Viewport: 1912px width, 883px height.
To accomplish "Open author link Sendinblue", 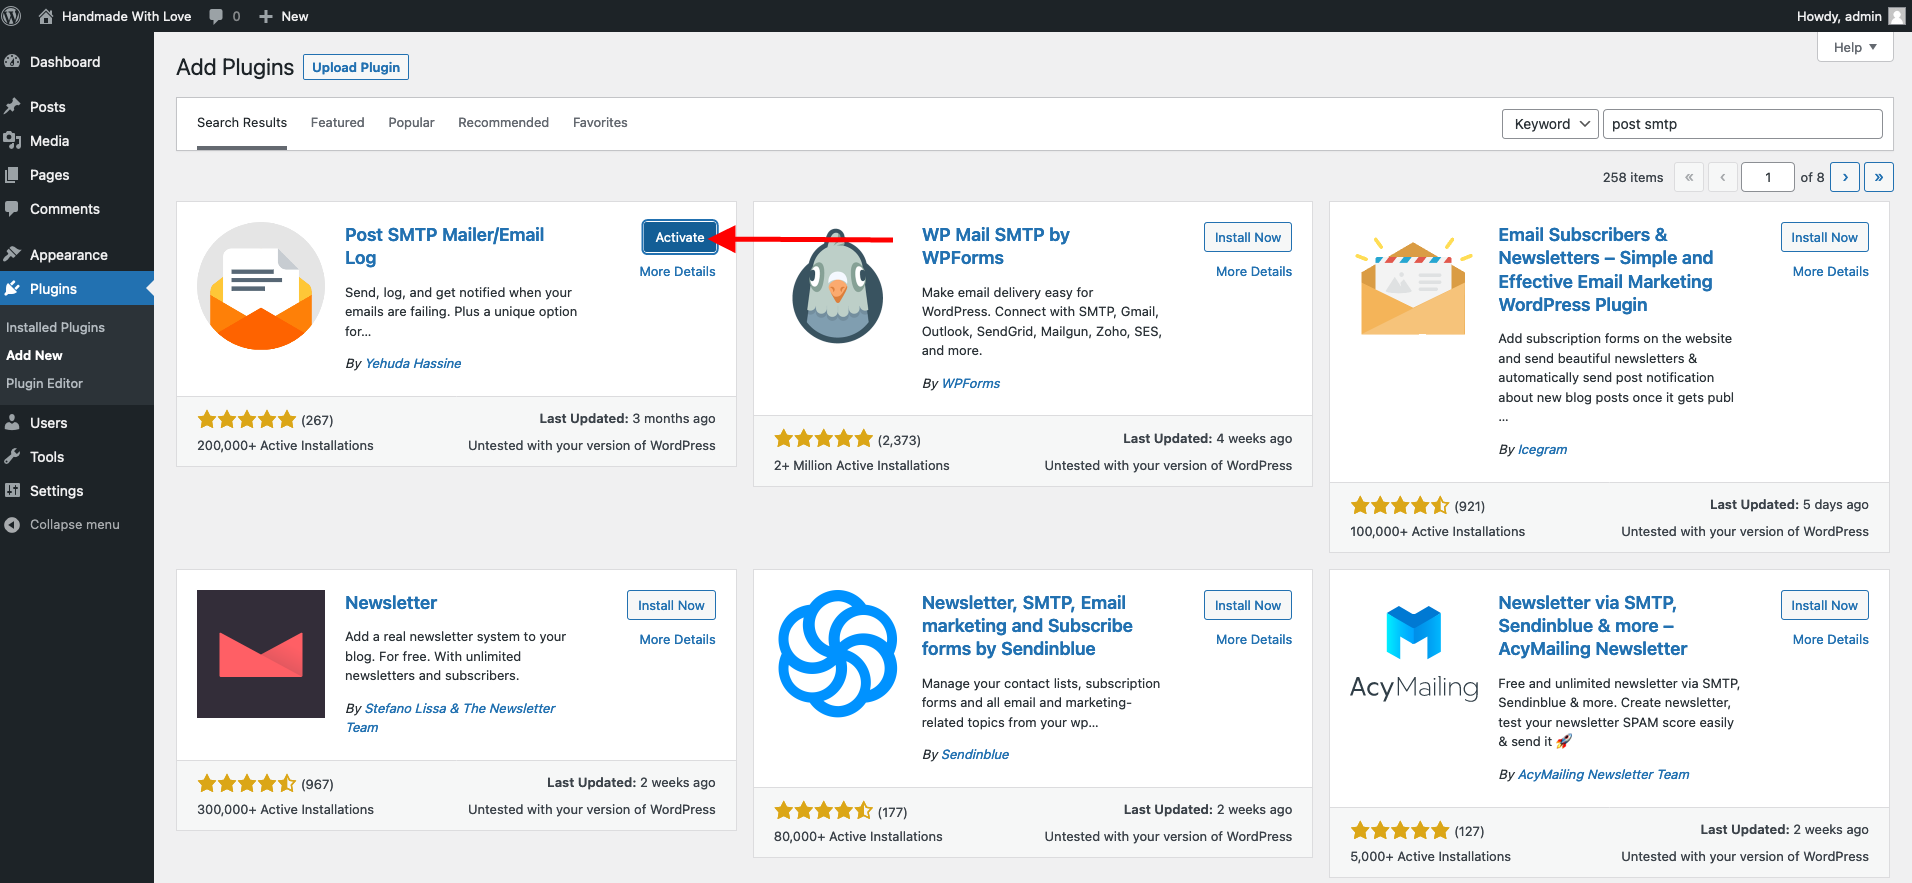I will coord(975,754).
